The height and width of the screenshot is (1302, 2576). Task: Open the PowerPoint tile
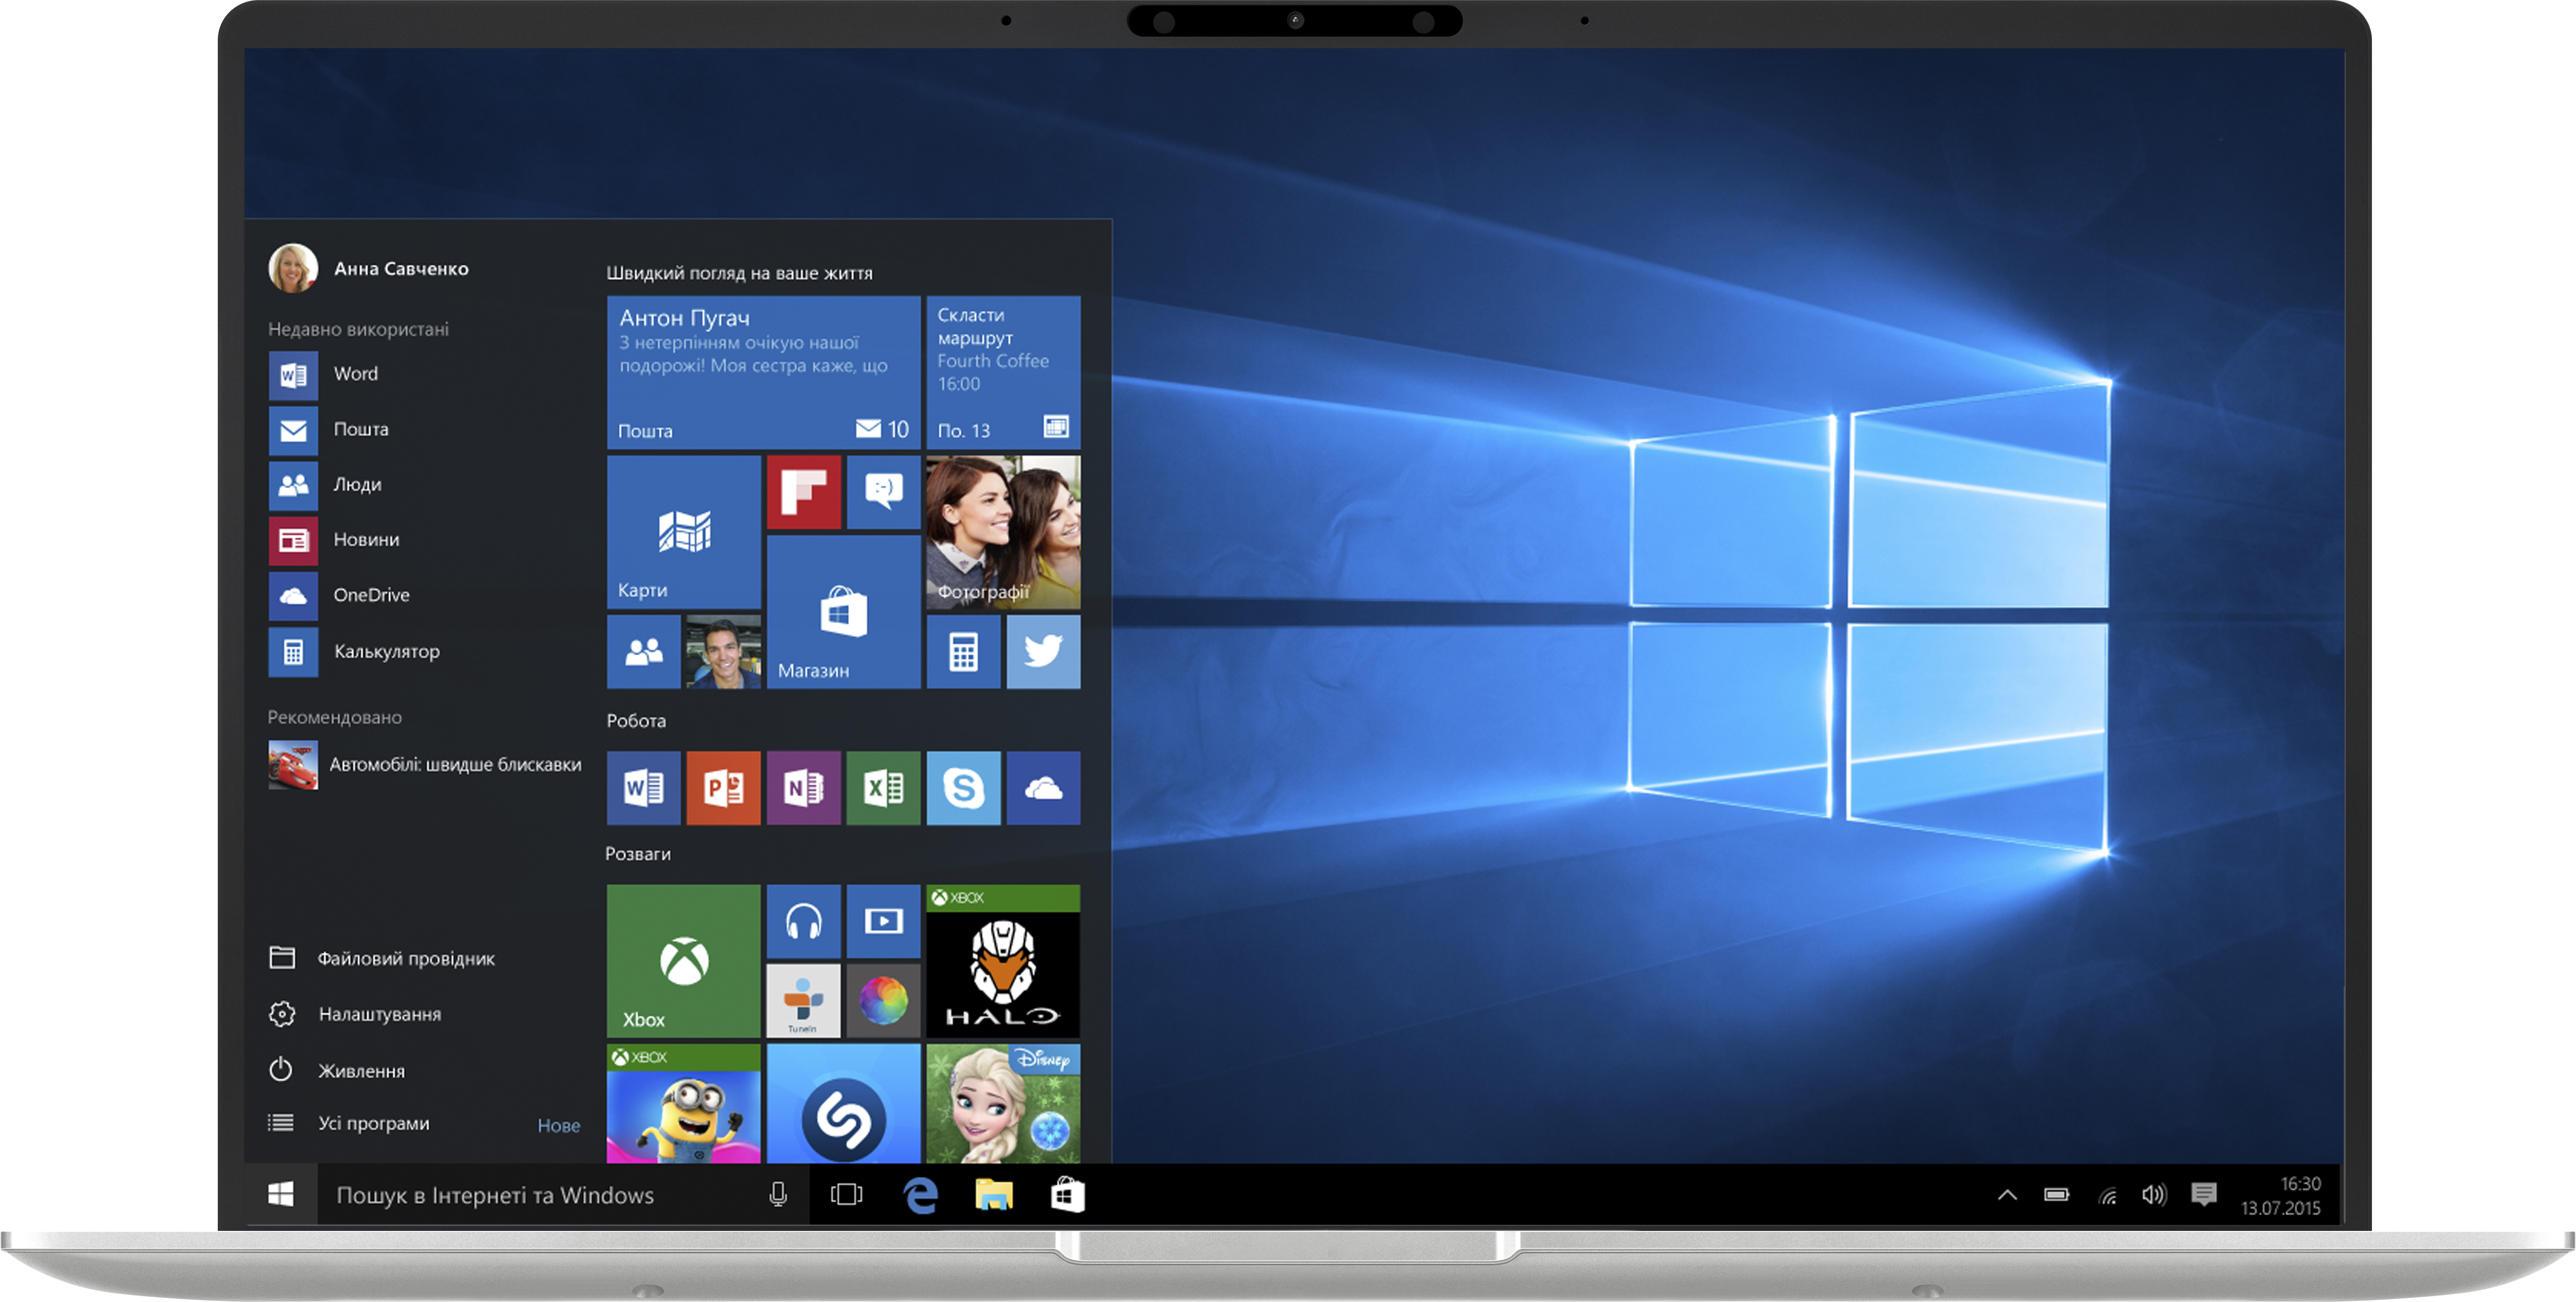click(723, 788)
